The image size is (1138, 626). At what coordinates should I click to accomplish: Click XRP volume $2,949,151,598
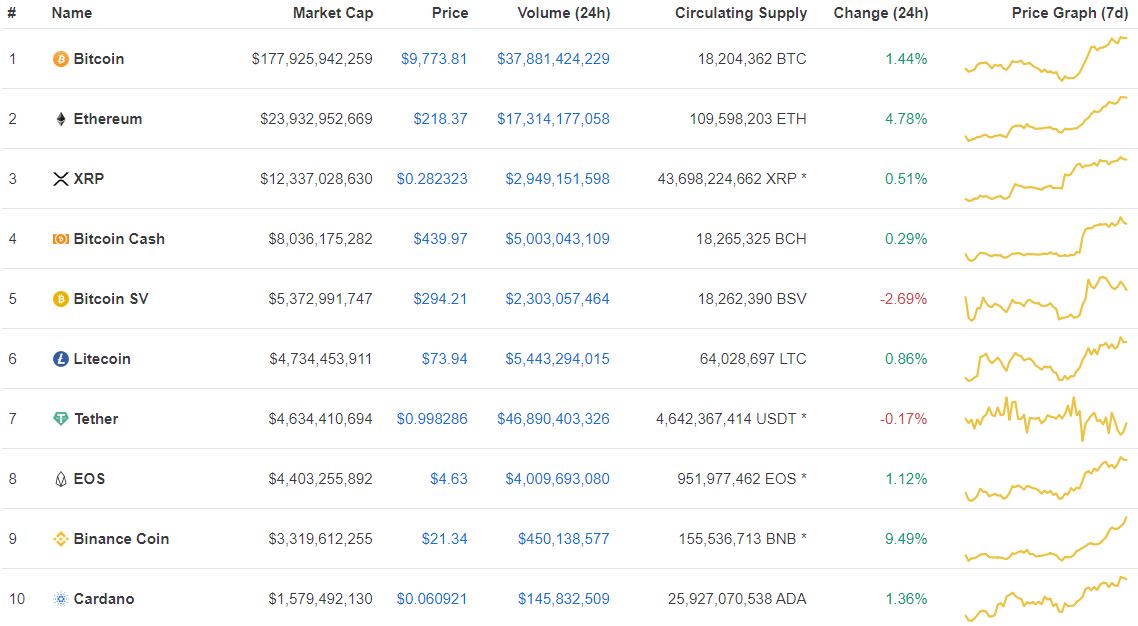click(x=557, y=179)
